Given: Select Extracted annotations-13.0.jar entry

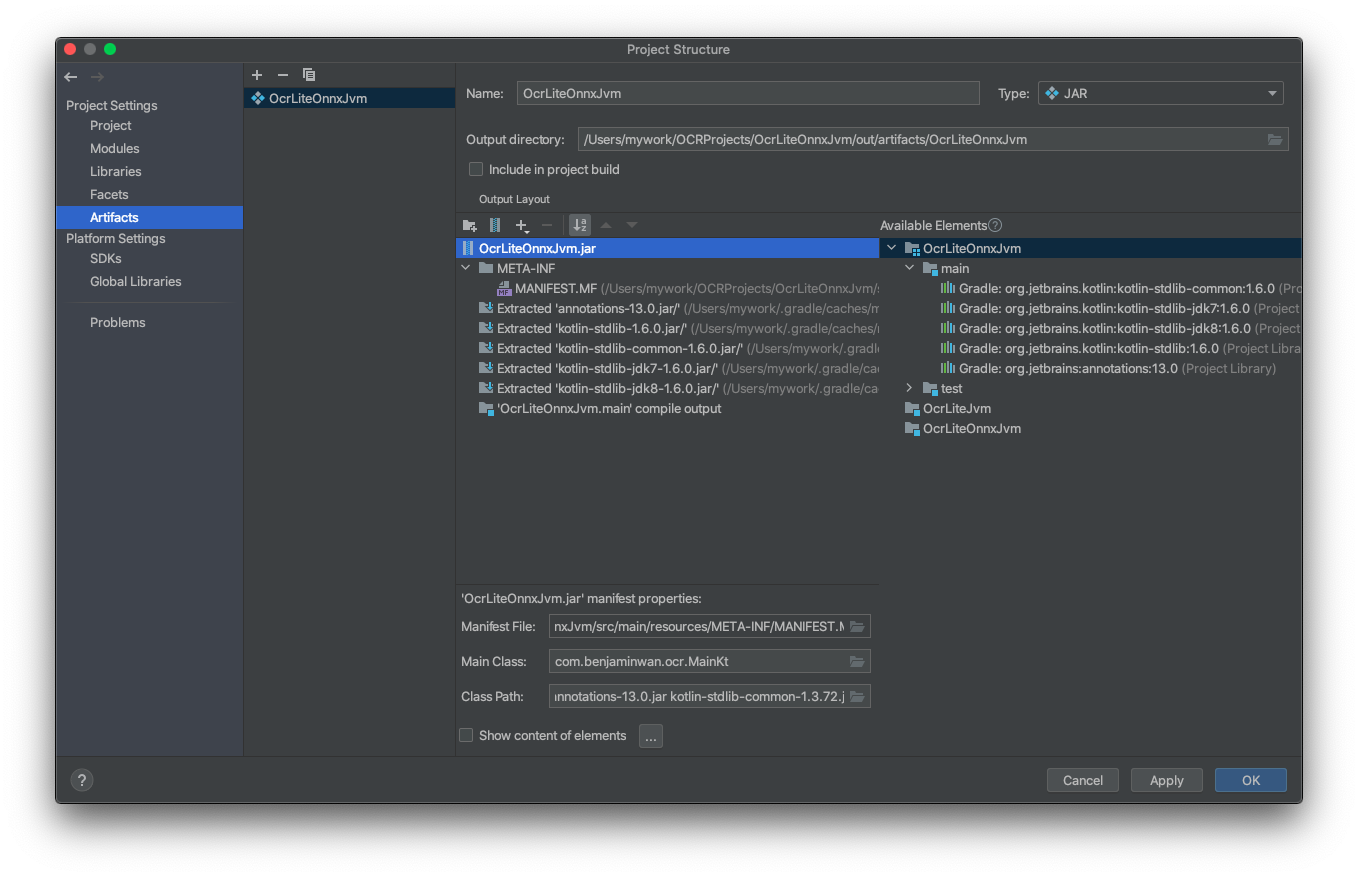Looking at the screenshot, I should [x=668, y=308].
